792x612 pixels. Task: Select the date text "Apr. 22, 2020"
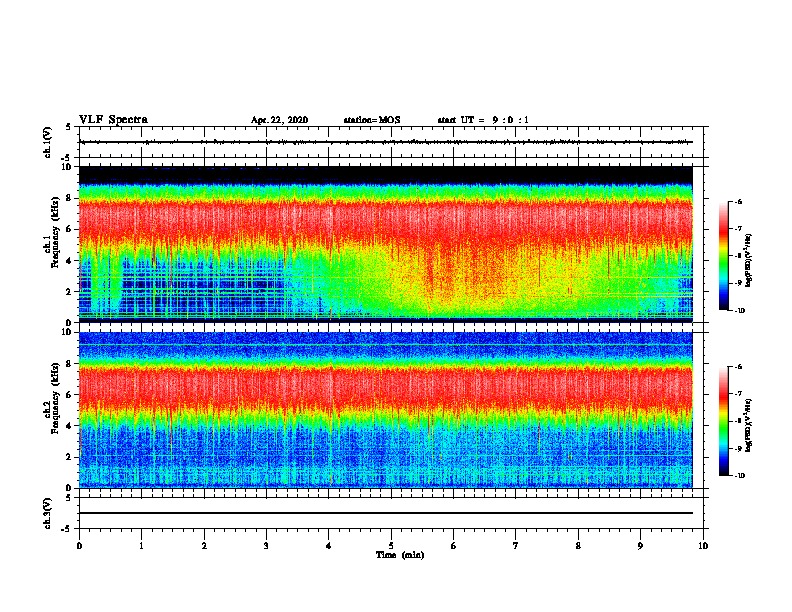coord(279,120)
